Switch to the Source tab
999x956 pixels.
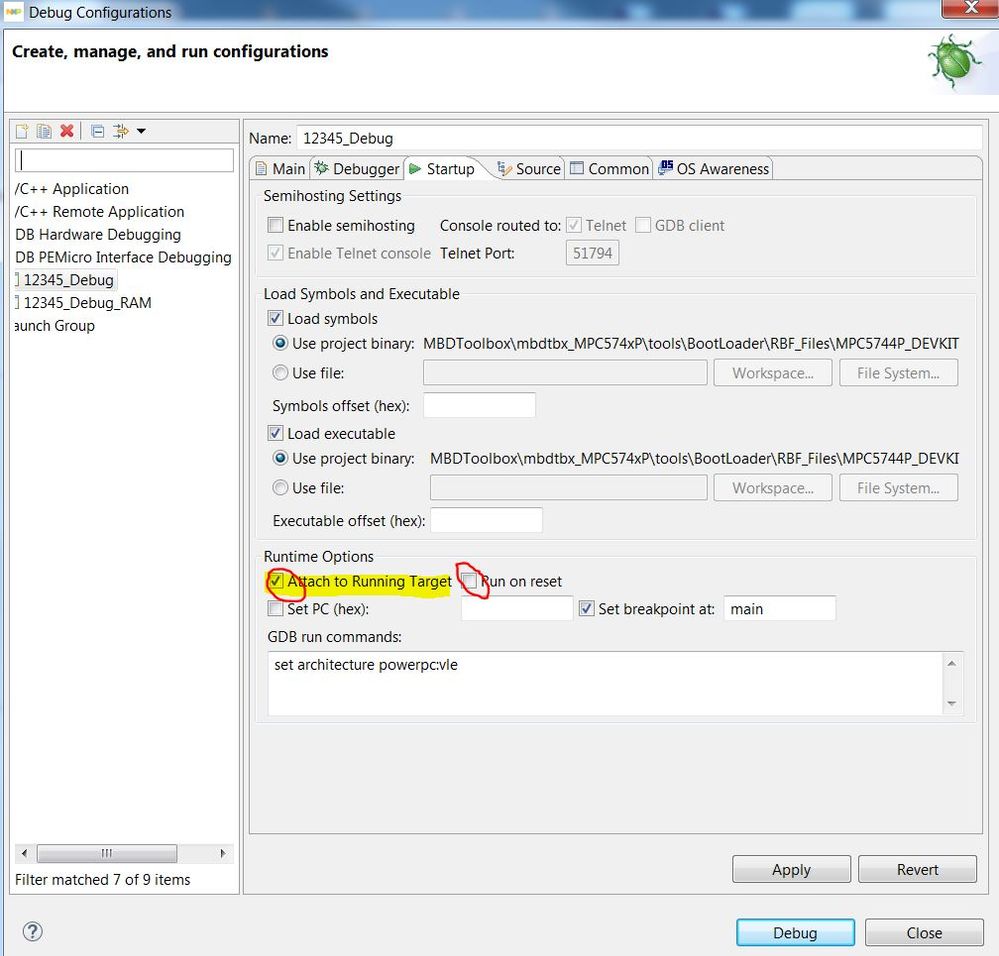(529, 169)
